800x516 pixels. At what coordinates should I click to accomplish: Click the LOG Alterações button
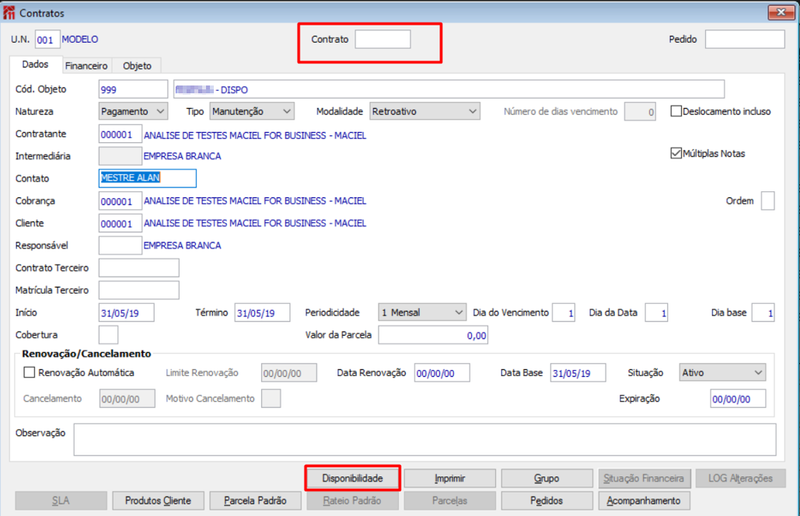click(740, 478)
